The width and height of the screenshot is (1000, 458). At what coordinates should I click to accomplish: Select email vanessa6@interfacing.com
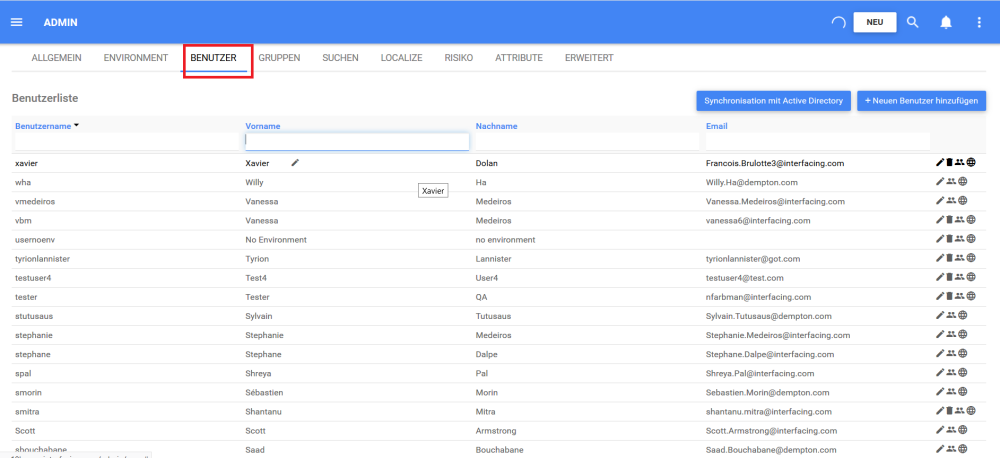point(758,221)
